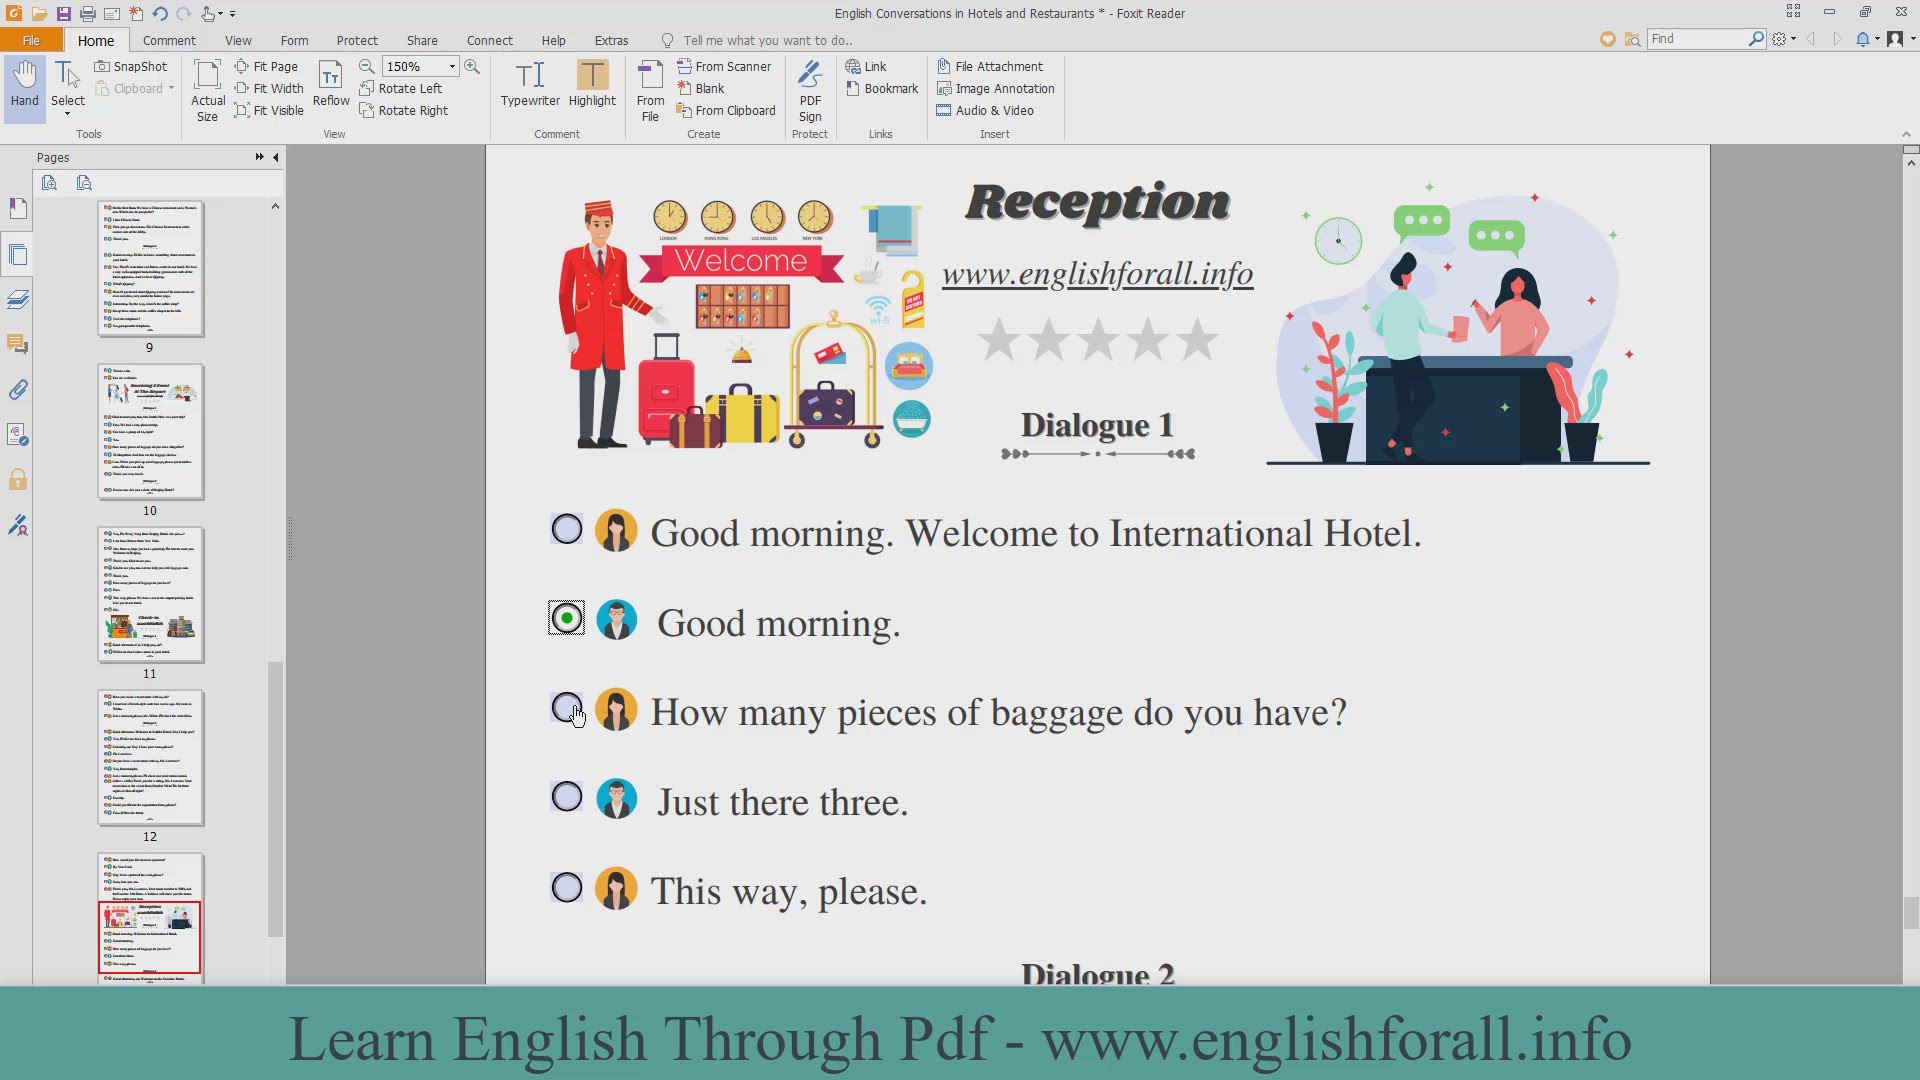Select radio button beside 'Good morning. Welcome'
The image size is (1920, 1080).
click(x=567, y=529)
